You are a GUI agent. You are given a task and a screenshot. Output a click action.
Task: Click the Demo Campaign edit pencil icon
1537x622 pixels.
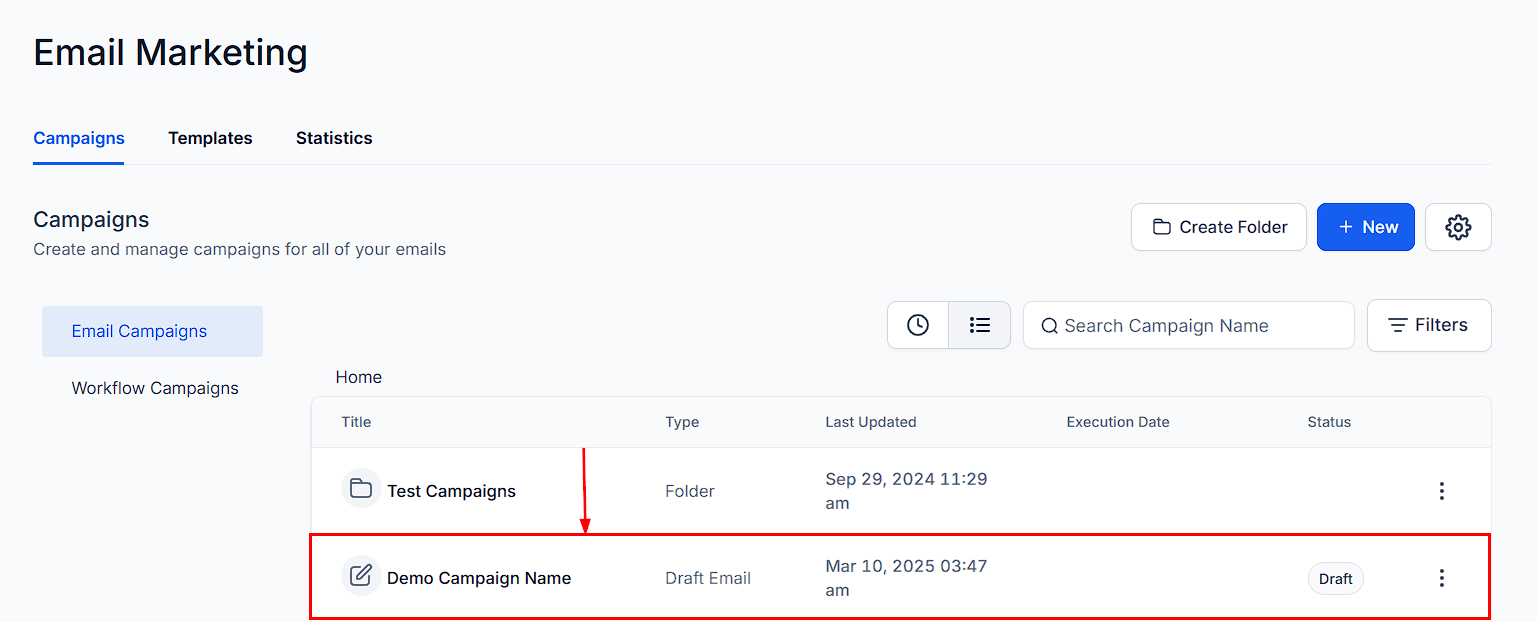[x=361, y=577]
